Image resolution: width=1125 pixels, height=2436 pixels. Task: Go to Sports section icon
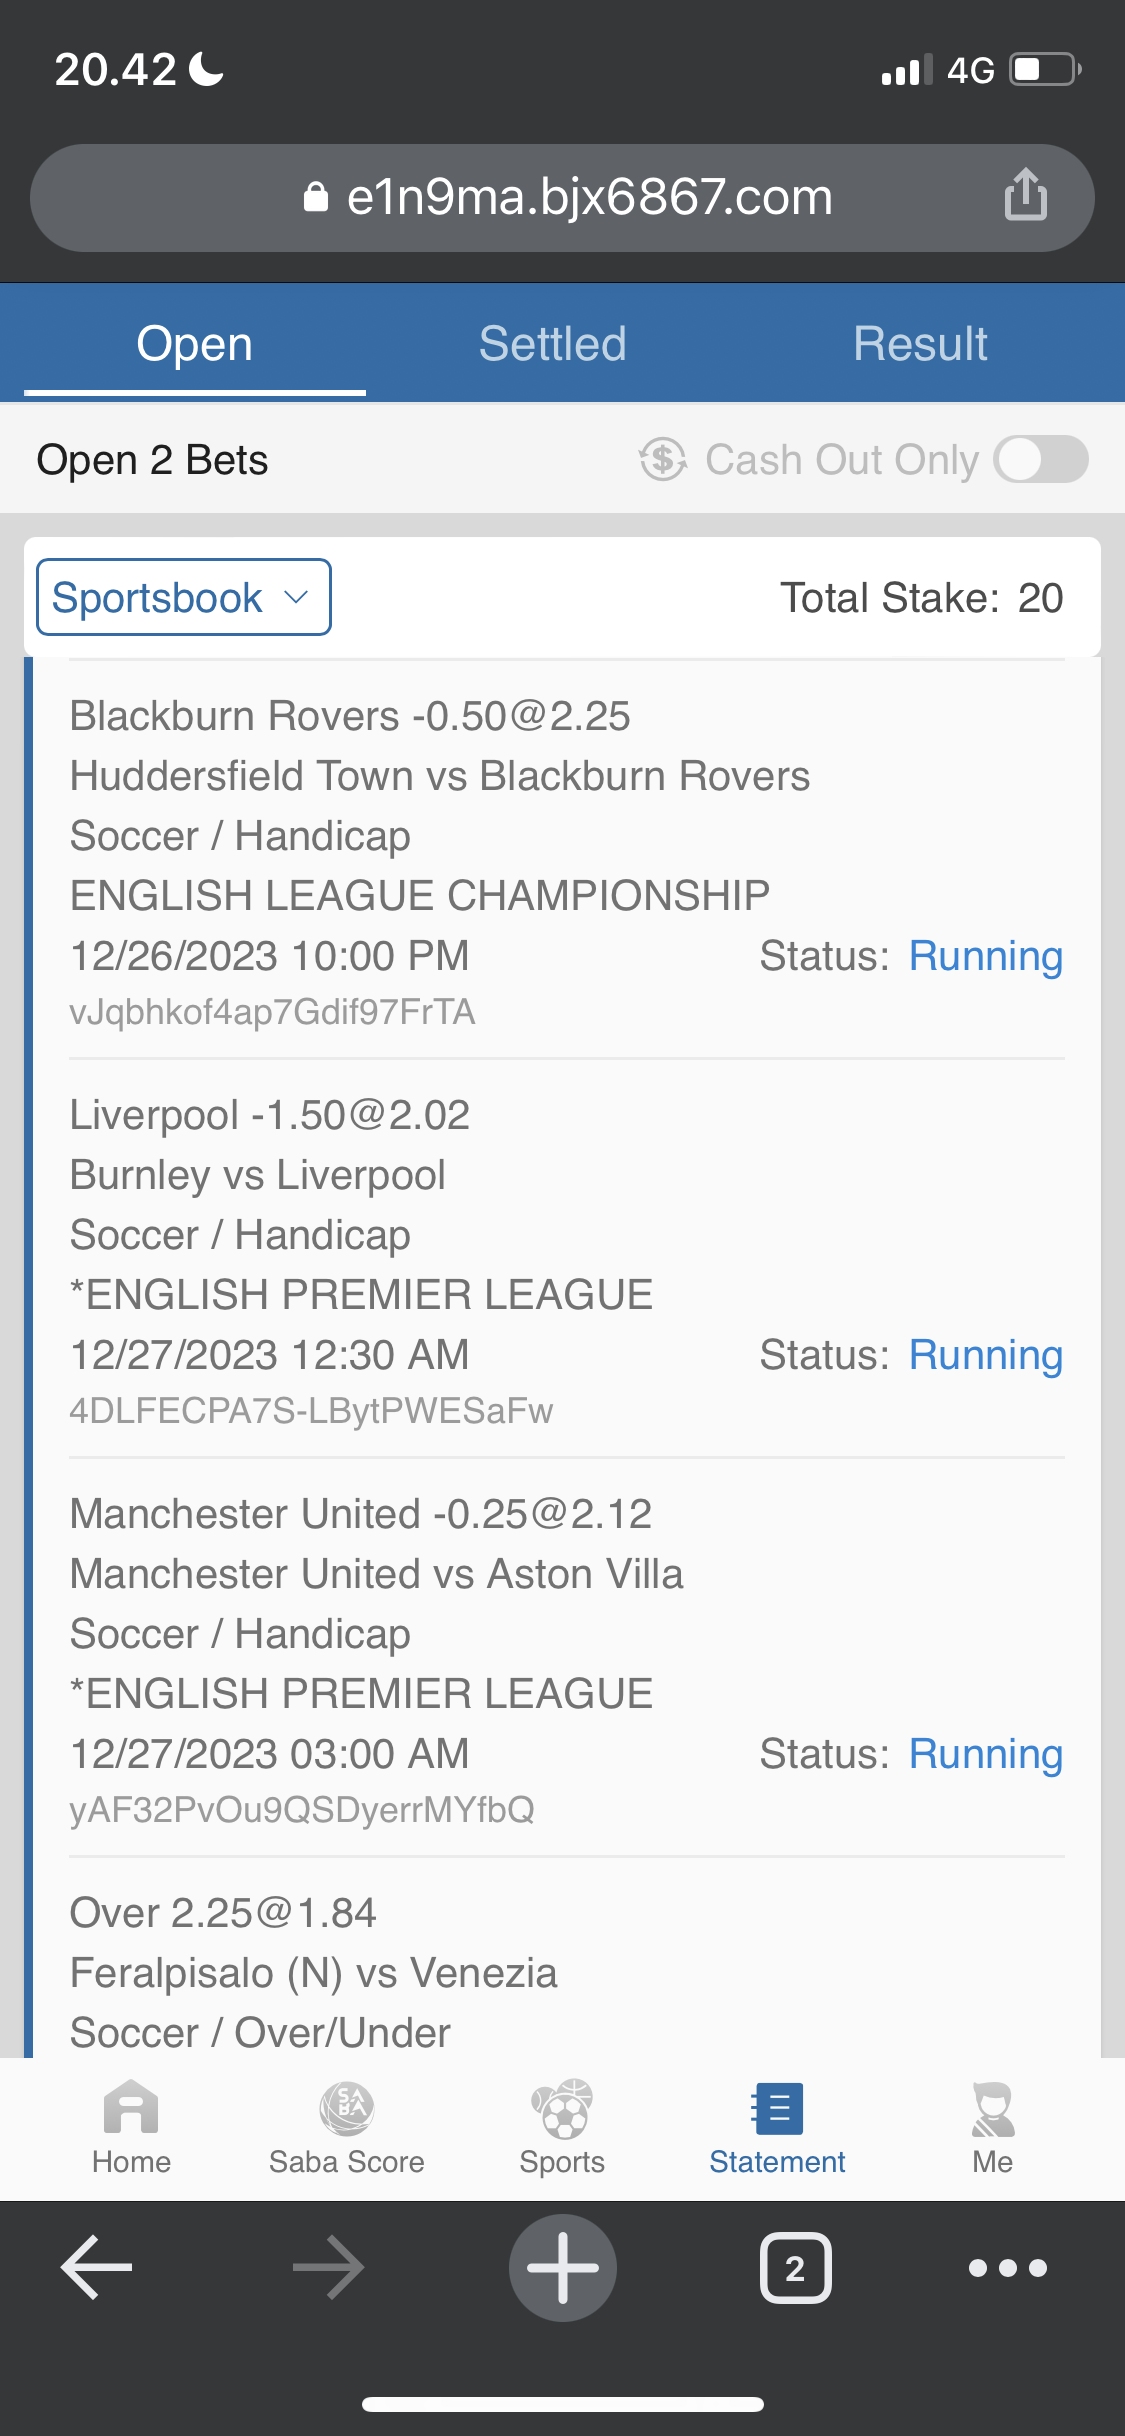562,2107
